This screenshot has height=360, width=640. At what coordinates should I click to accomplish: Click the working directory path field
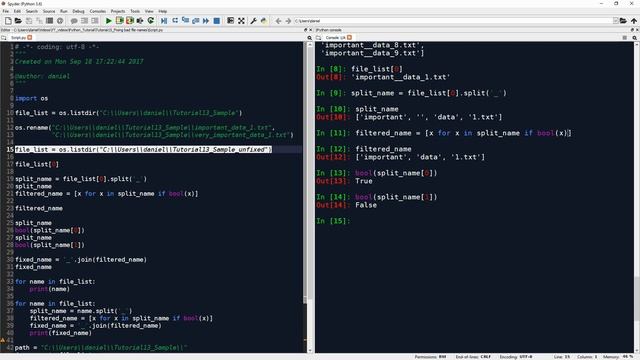click(x=453, y=20)
